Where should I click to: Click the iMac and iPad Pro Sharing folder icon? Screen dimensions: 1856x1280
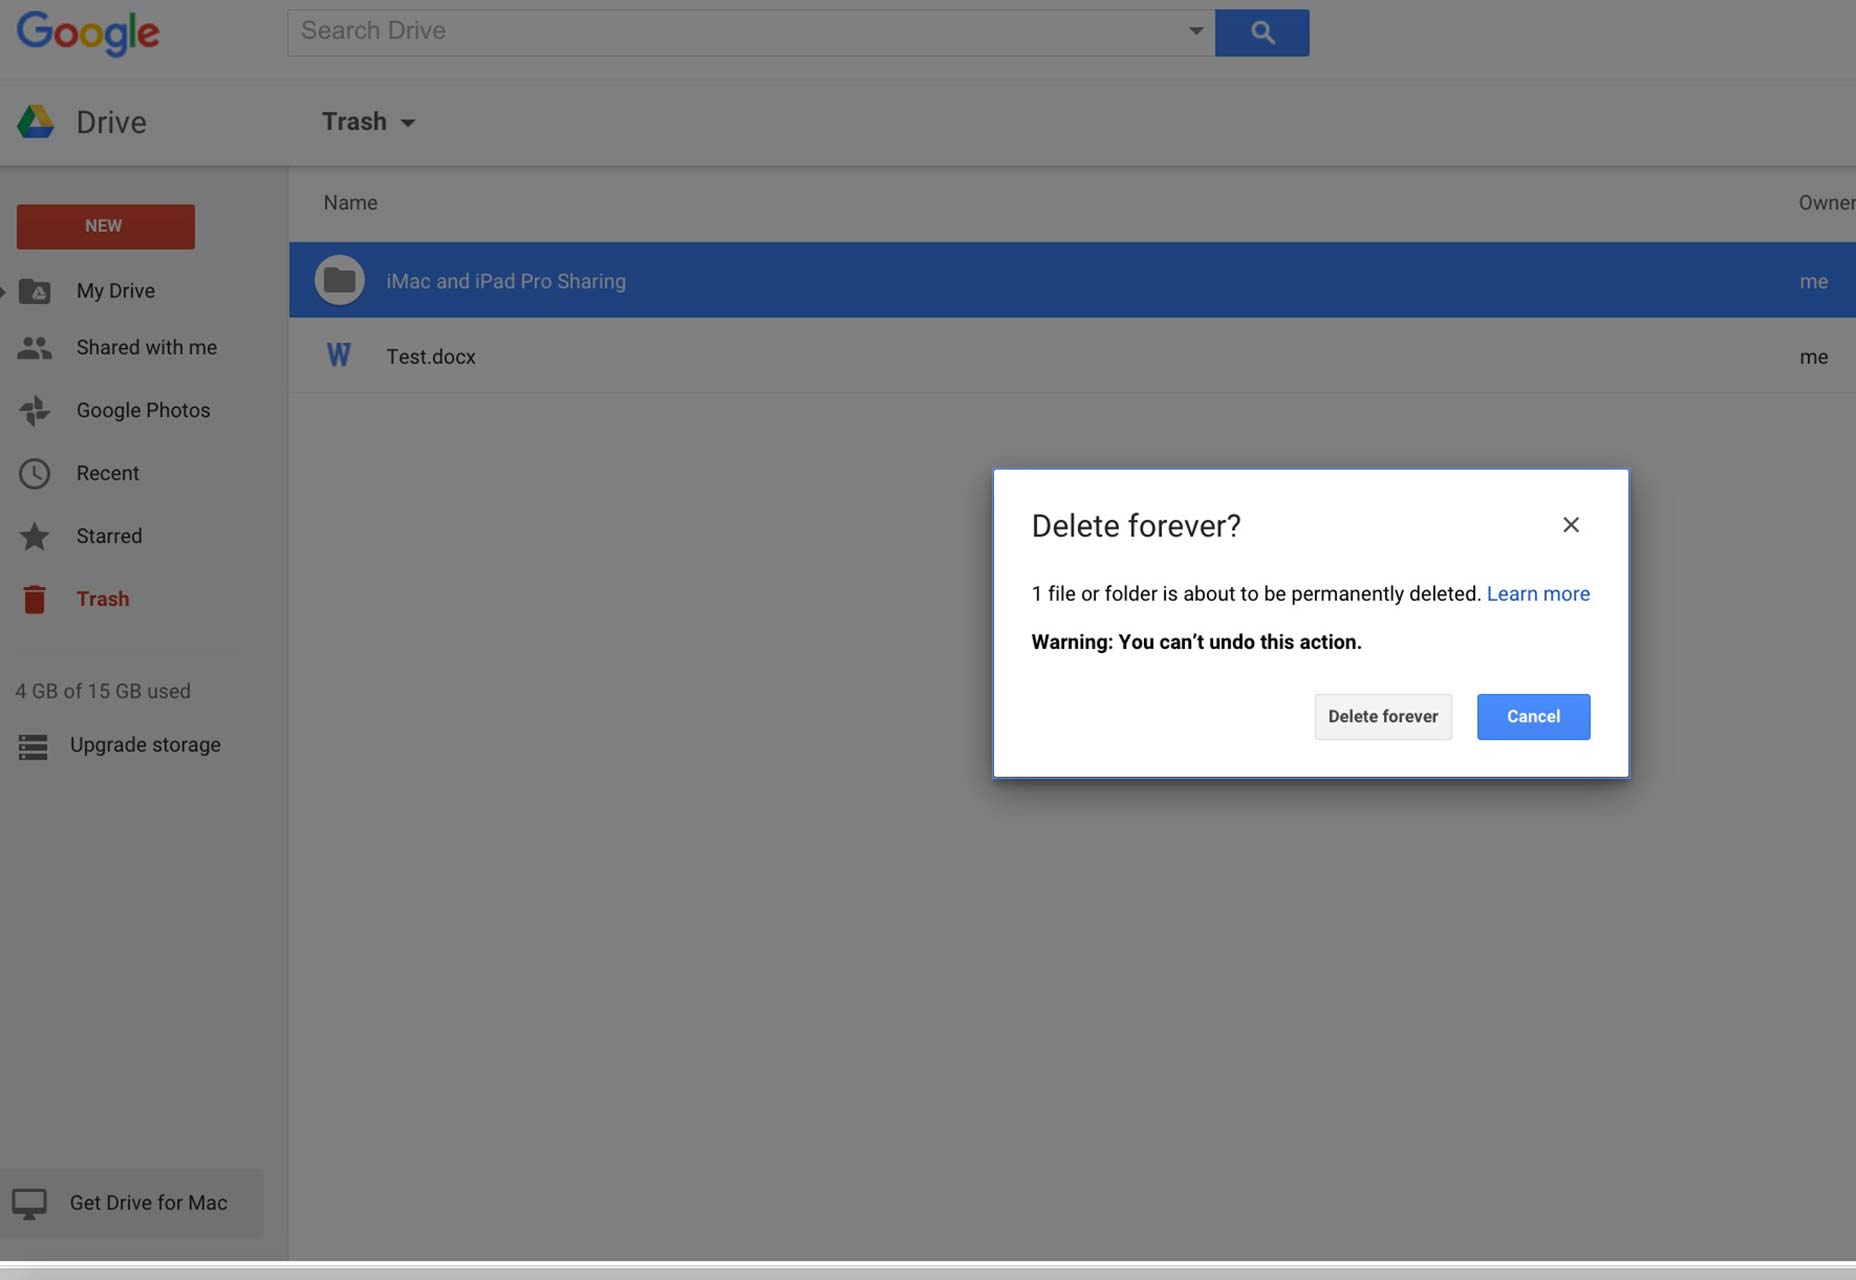(340, 280)
